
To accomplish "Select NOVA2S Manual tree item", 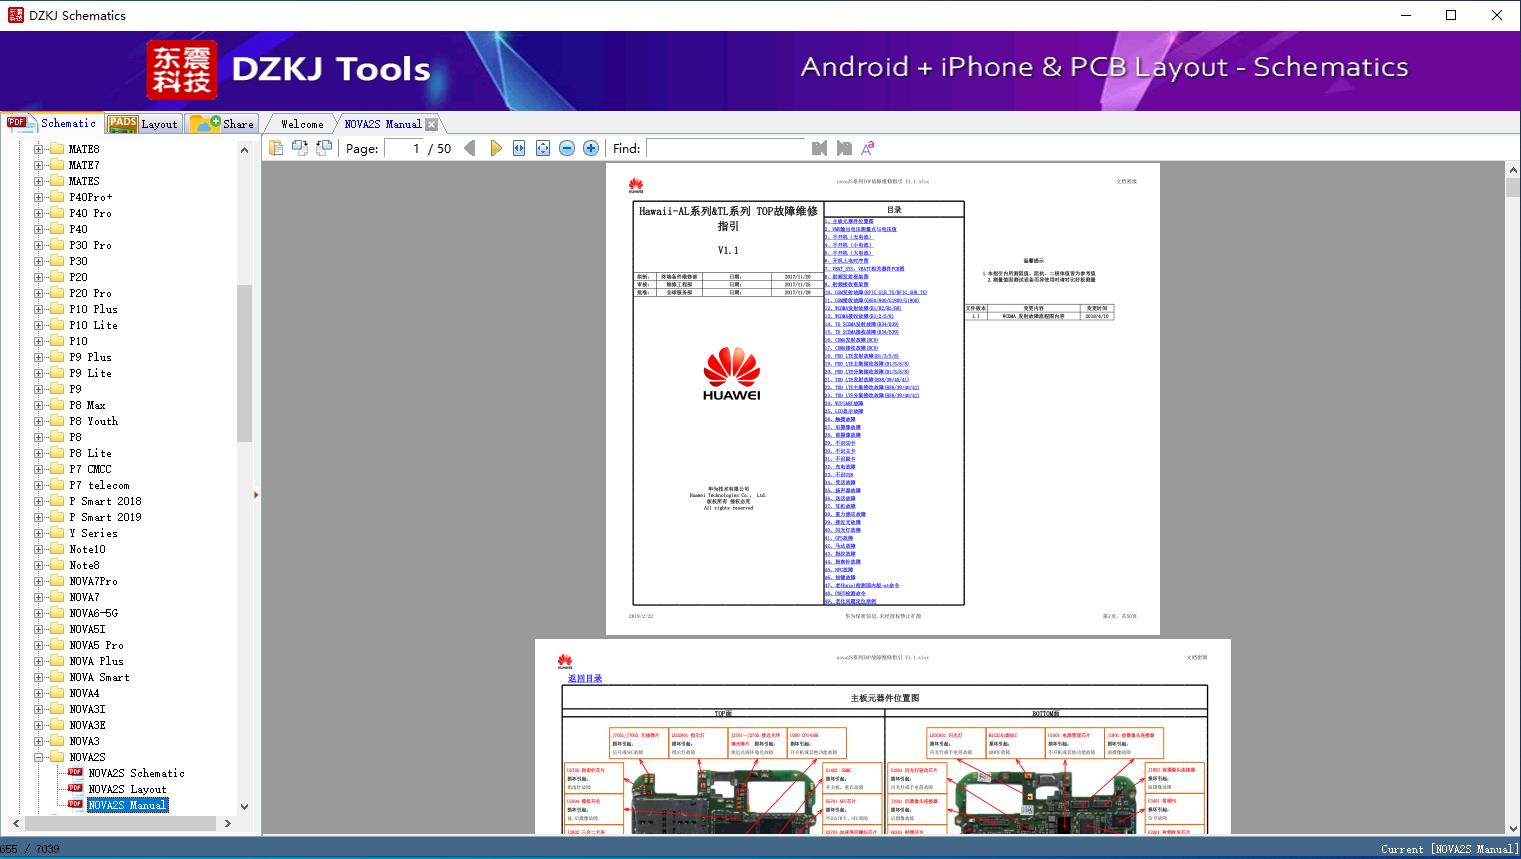I will (x=127, y=805).
